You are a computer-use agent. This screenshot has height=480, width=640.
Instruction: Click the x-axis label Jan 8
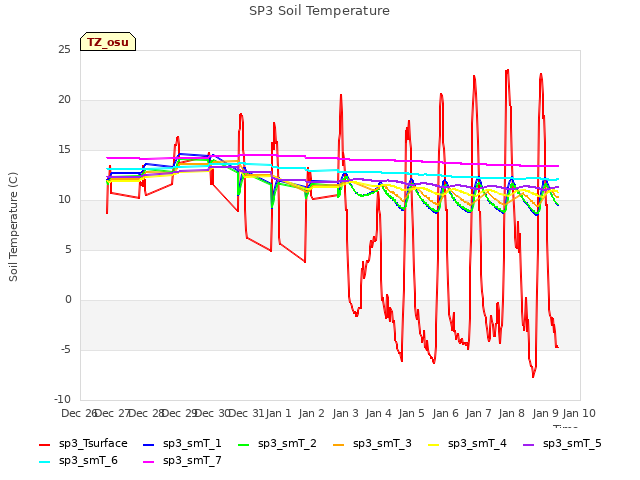(511, 413)
